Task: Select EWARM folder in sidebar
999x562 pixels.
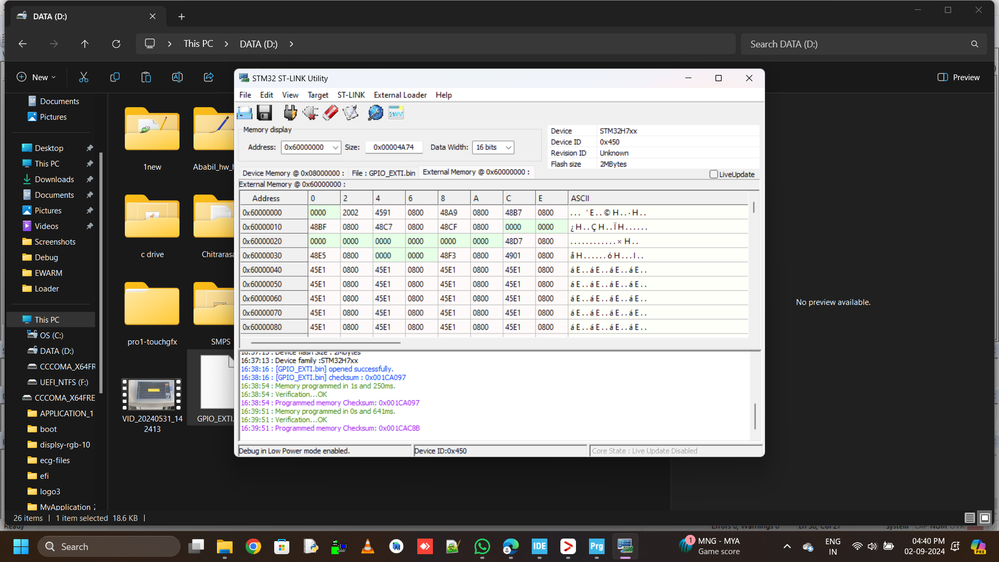Action: pos(48,273)
